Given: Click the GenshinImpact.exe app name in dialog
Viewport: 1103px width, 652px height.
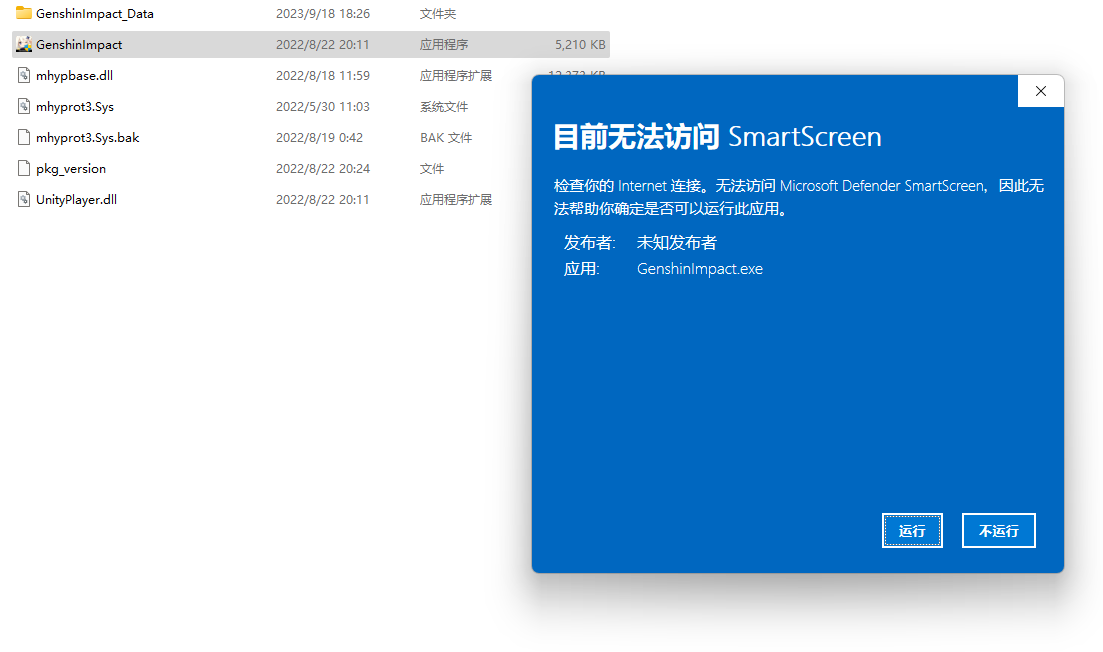Looking at the screenshot, I should point(699,268).
